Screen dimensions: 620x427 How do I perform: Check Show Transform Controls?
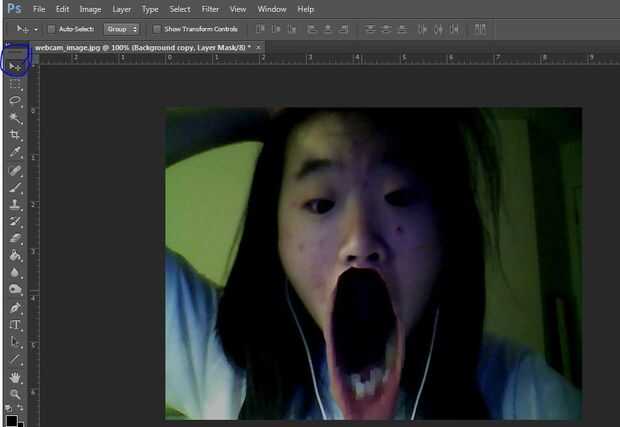(x=157, y=29)
